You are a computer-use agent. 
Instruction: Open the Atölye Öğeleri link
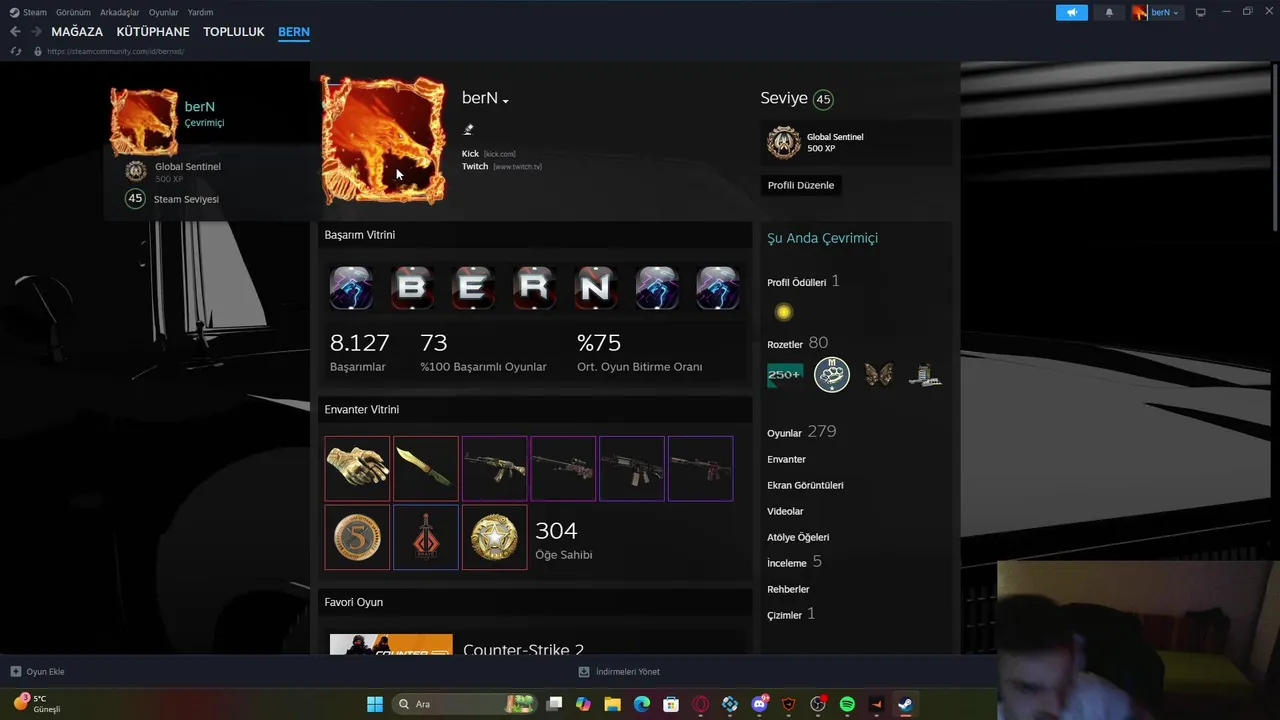[x=798, y=537]
